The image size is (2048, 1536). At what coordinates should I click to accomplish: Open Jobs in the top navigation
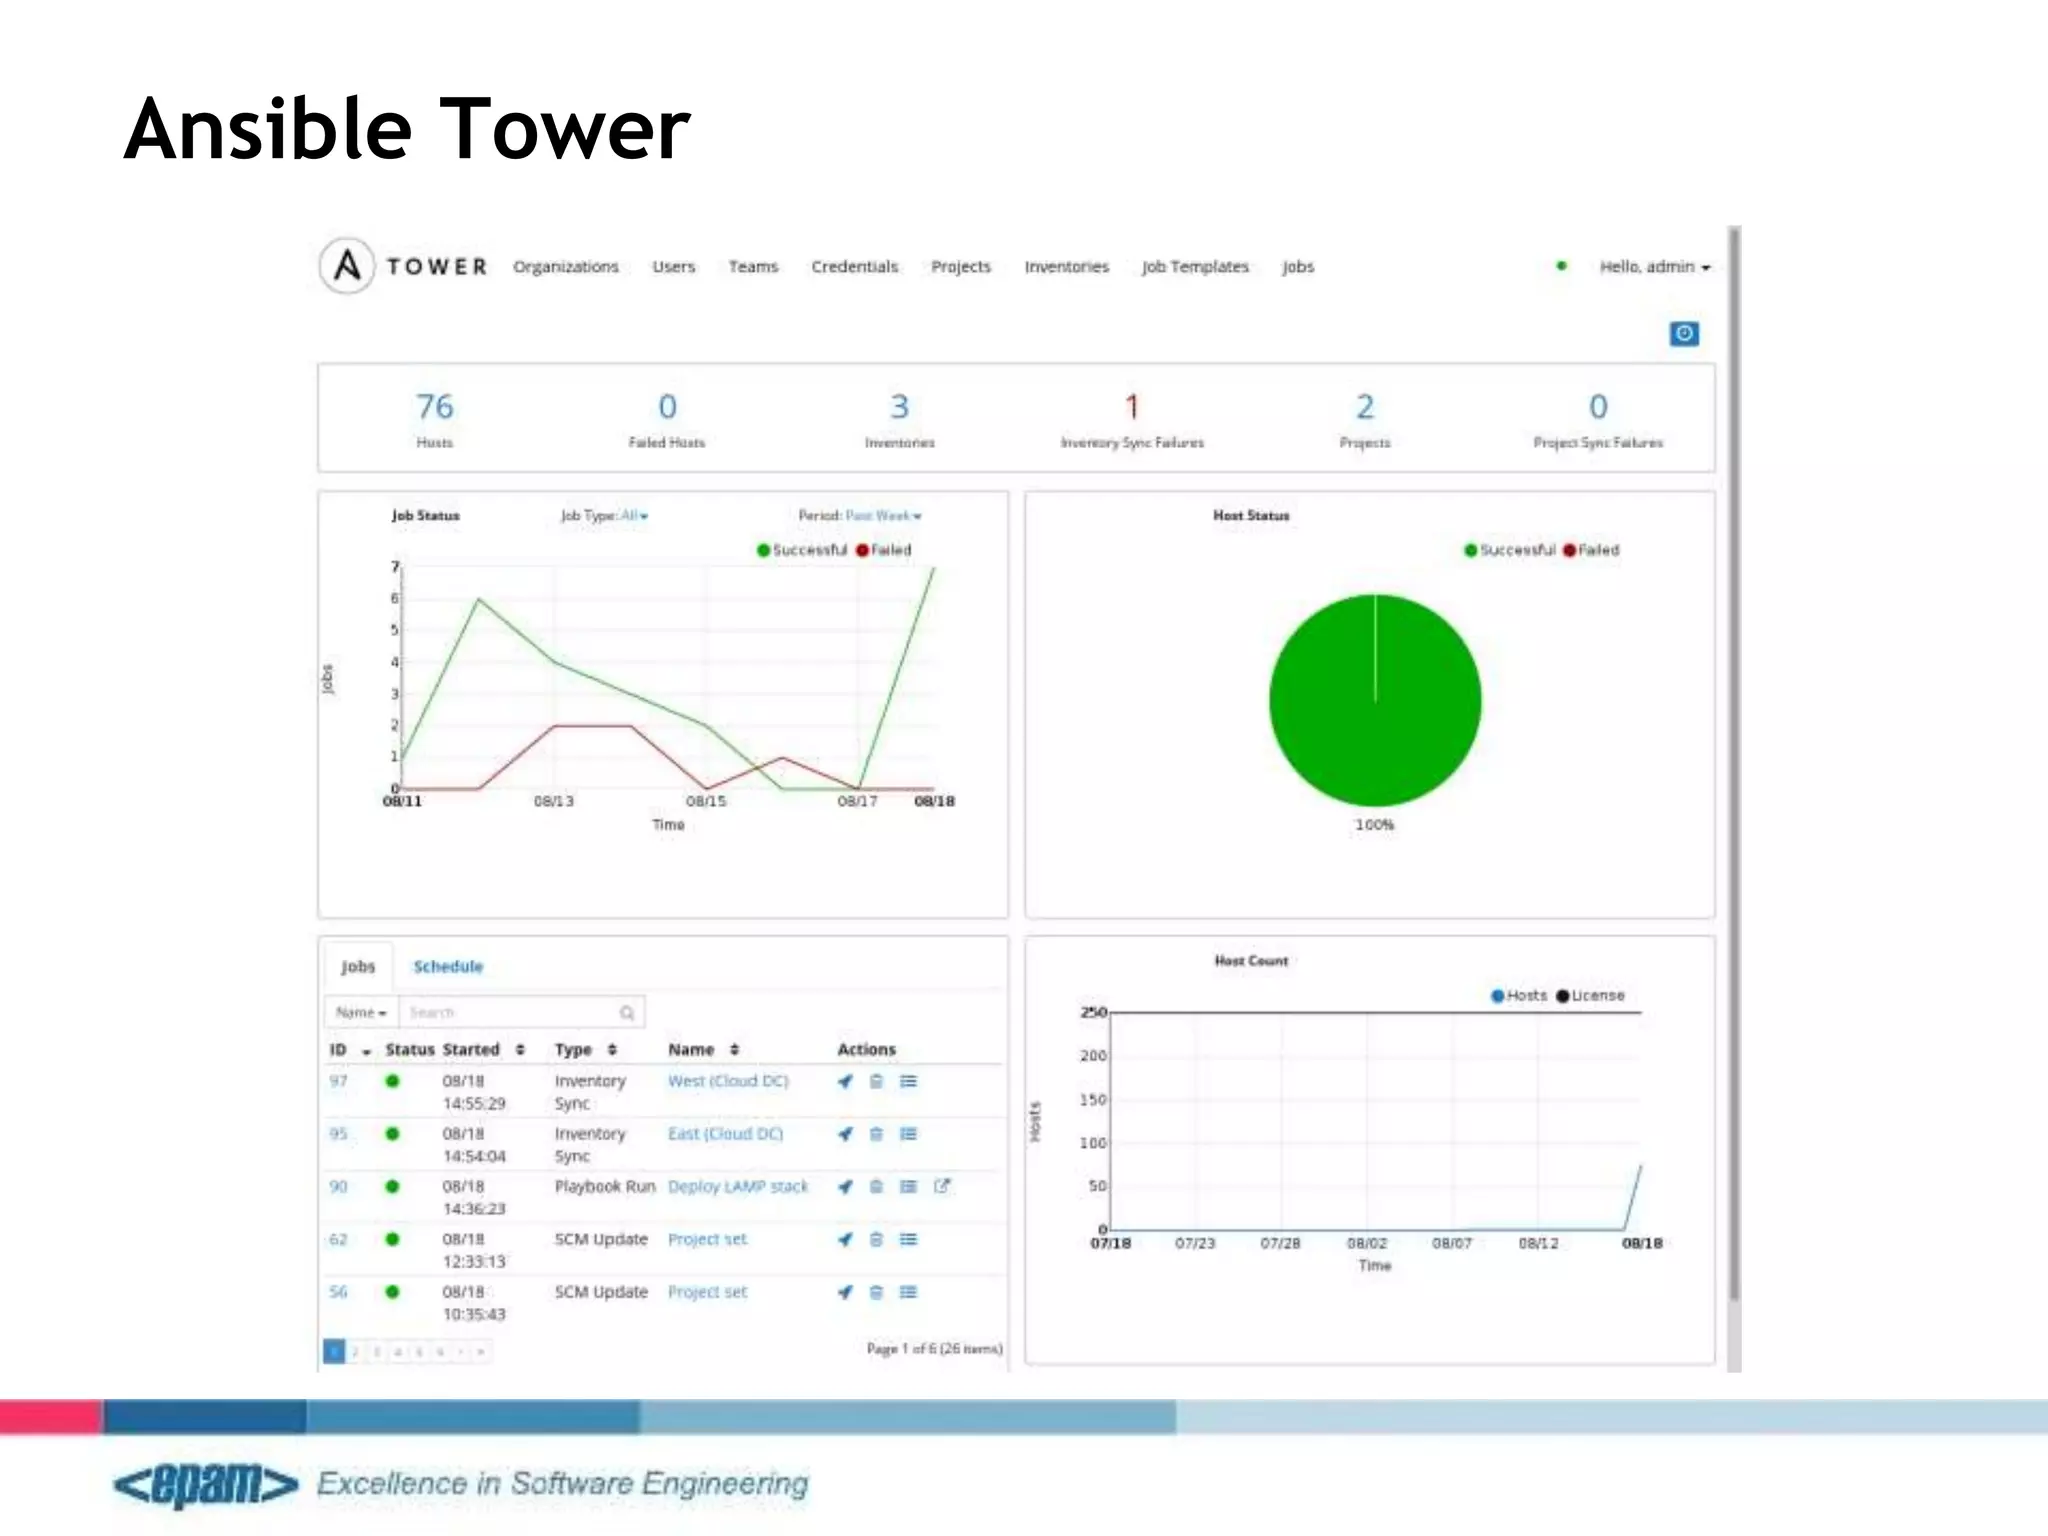(1298, 267)
